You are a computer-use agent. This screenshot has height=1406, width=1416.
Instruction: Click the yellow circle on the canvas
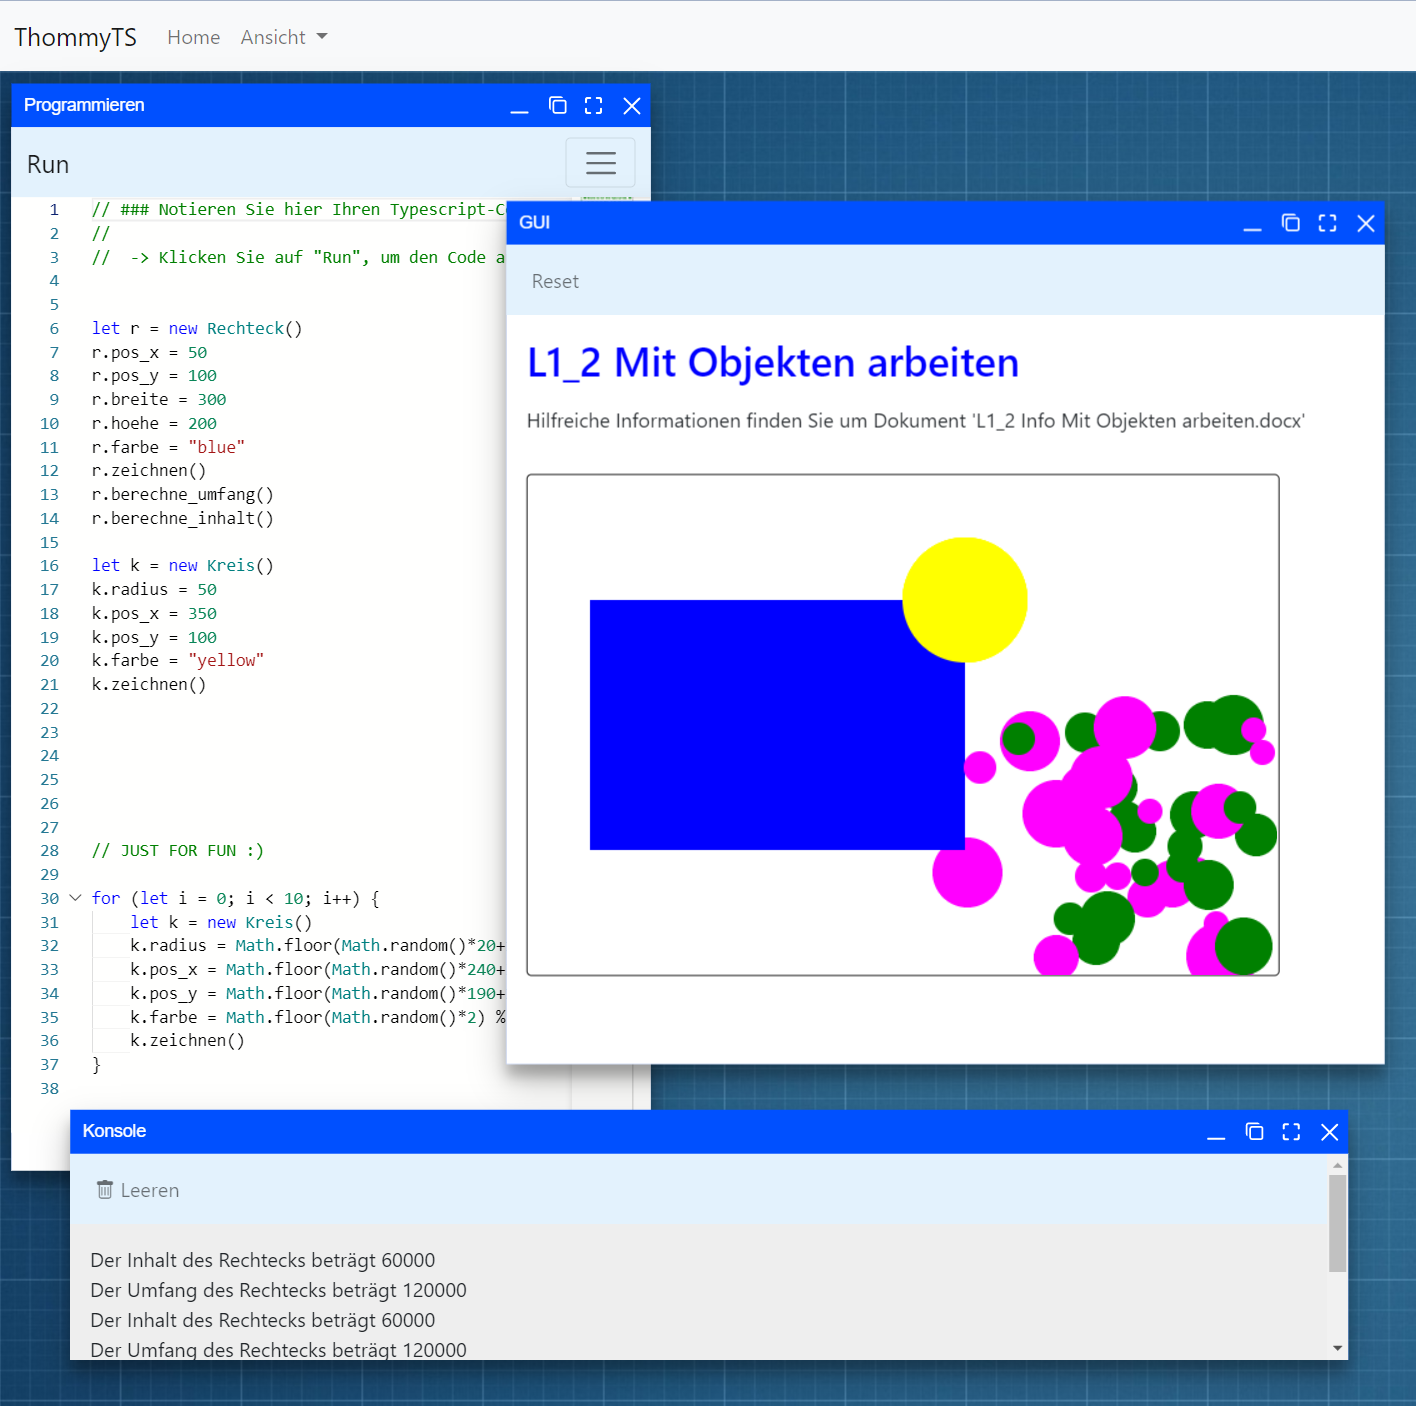click(965, 599)
